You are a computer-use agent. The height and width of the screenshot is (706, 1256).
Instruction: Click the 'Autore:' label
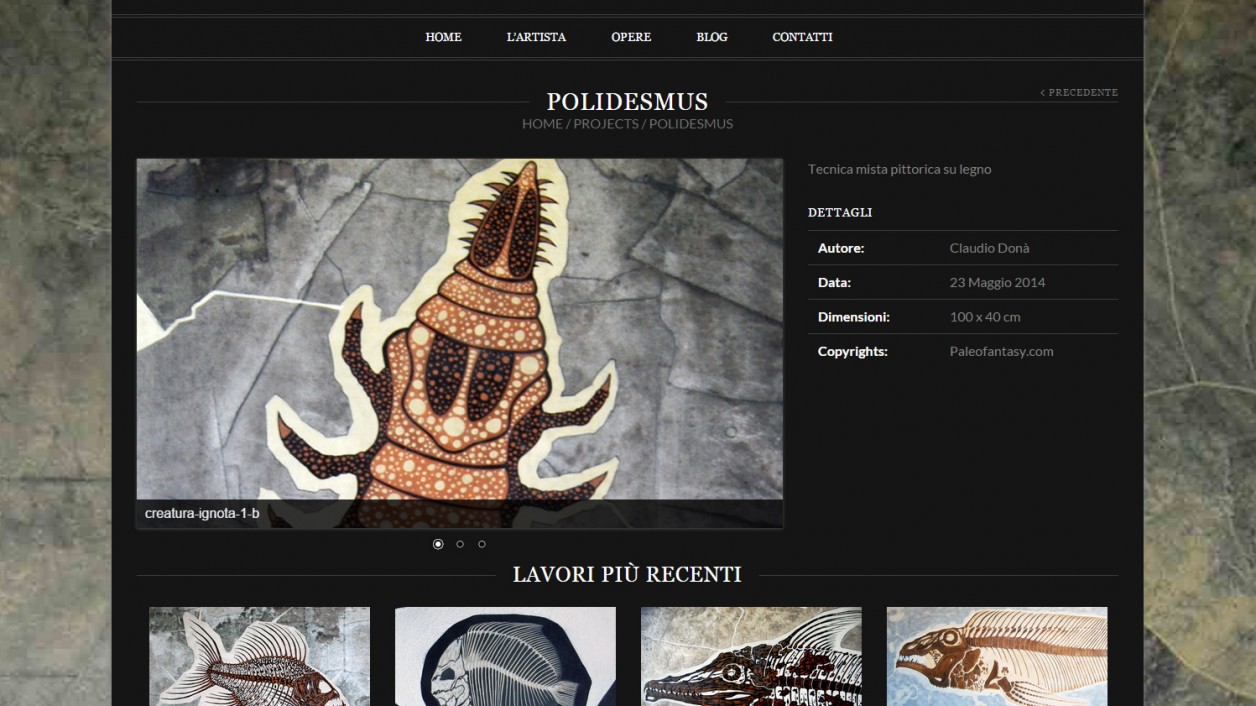(x=841, y=248)
